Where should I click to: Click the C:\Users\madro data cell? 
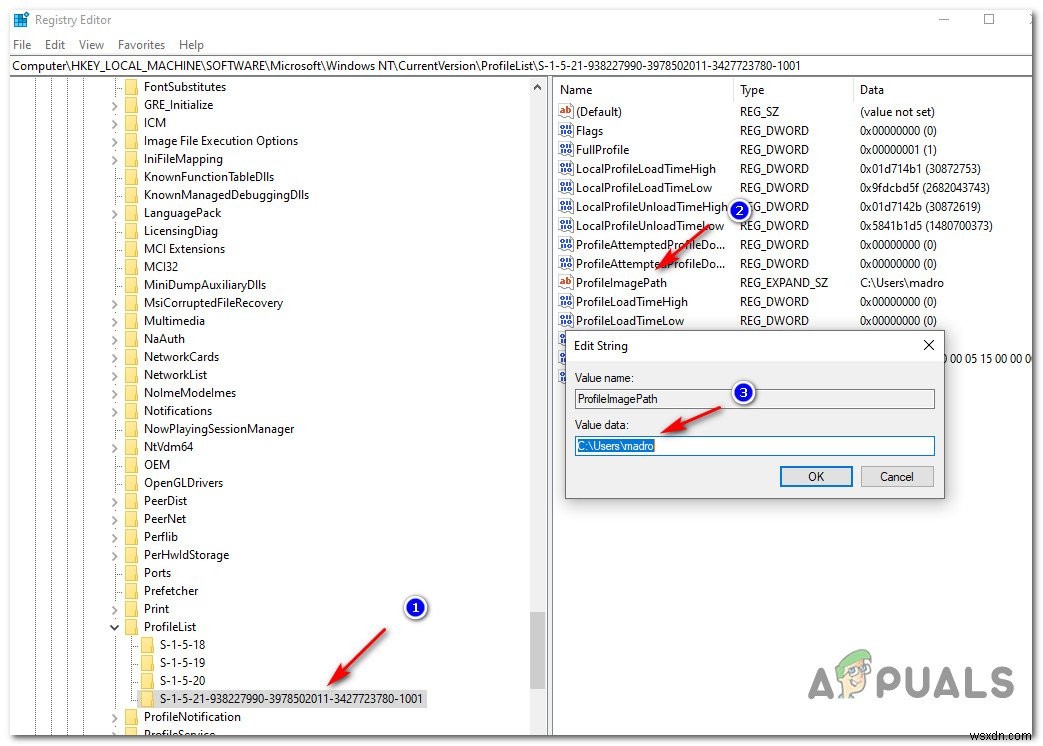[x=901, y=283]
